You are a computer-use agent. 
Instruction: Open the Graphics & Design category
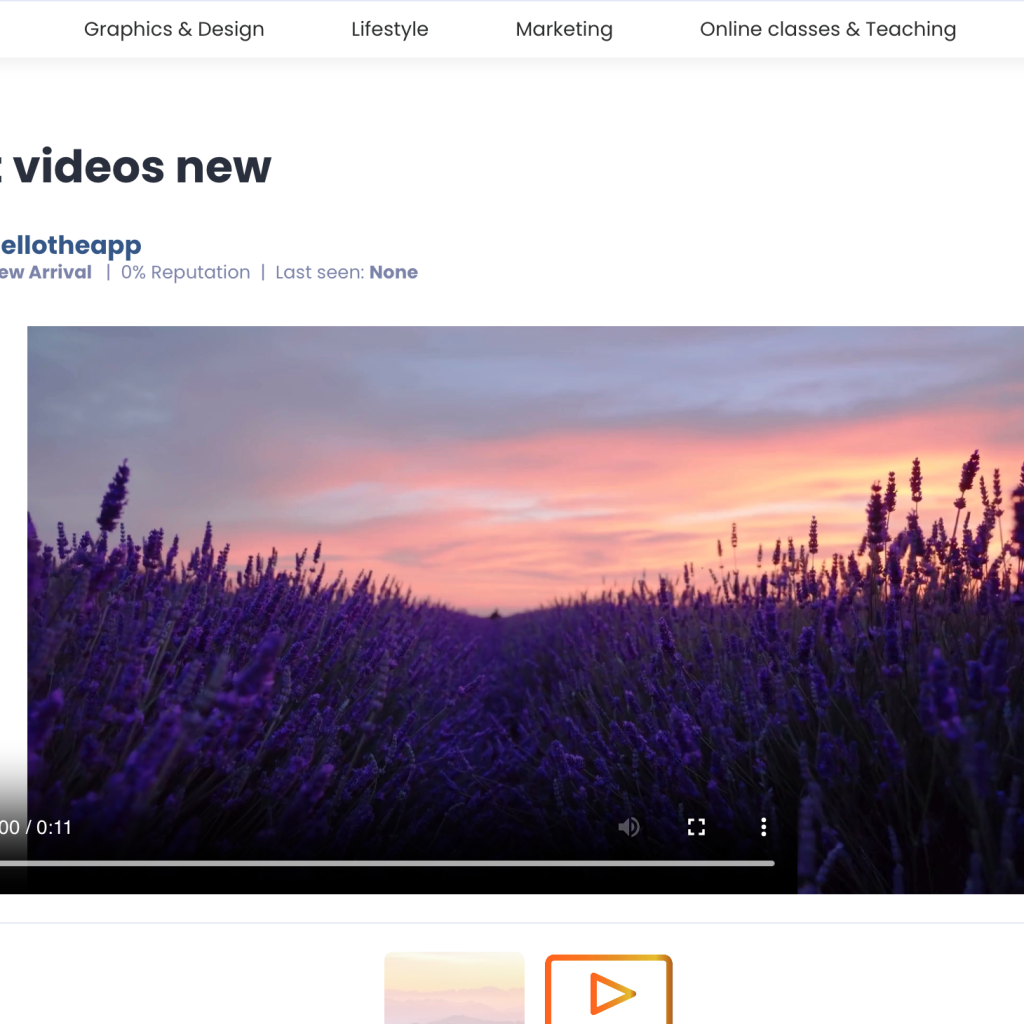[x=174, y=29]
